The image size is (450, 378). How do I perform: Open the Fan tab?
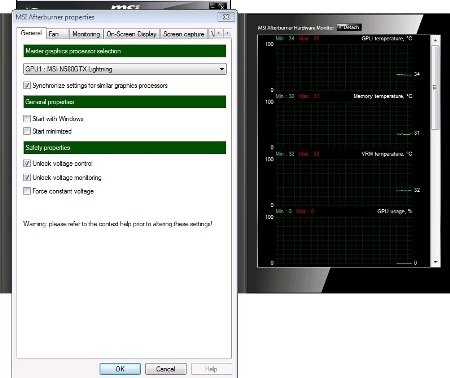pyautogui.click(x=57, y=34)
